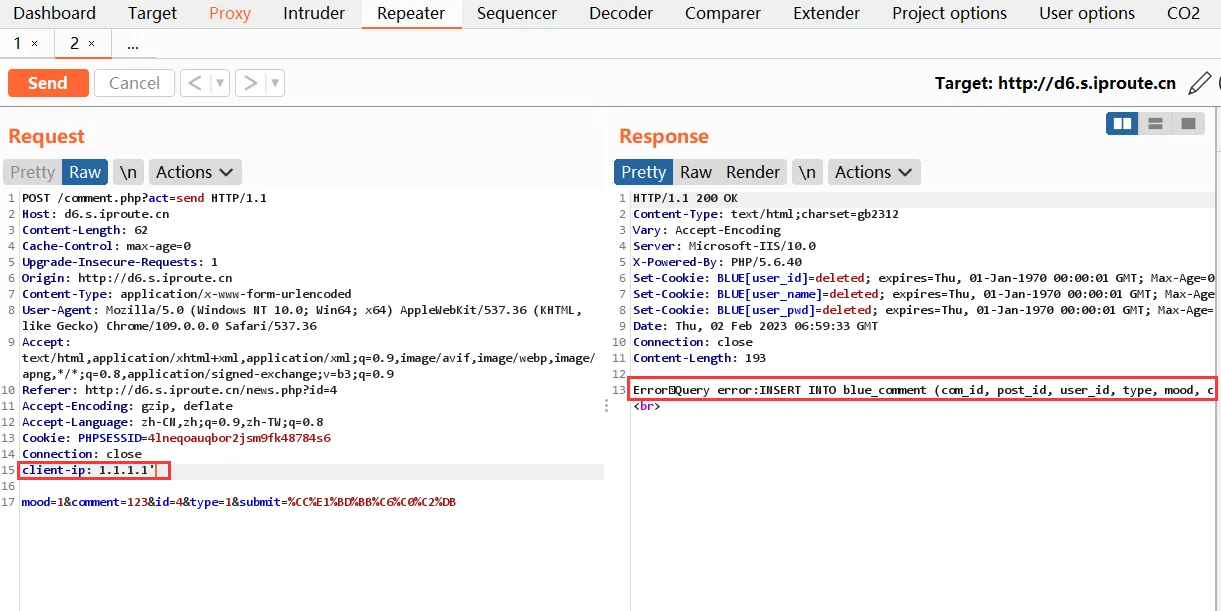Expand the back history dropdown arrow
The height and width of the screenshot is (611, 1221).
(219, 83)
